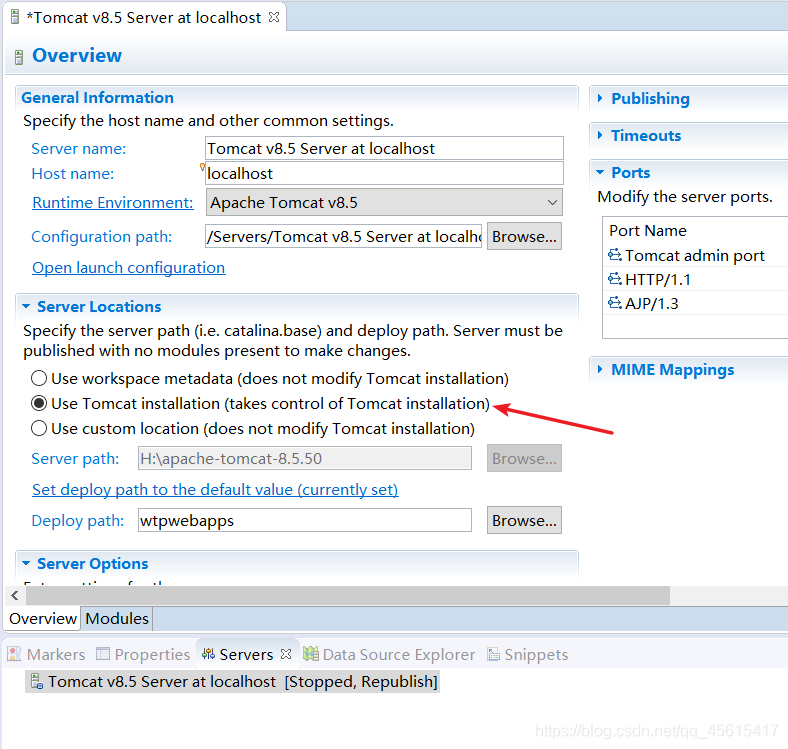Screen dimensions: 788x749
Task: Click the horizontal scrollbar thumb
Action: pos(348,596)
